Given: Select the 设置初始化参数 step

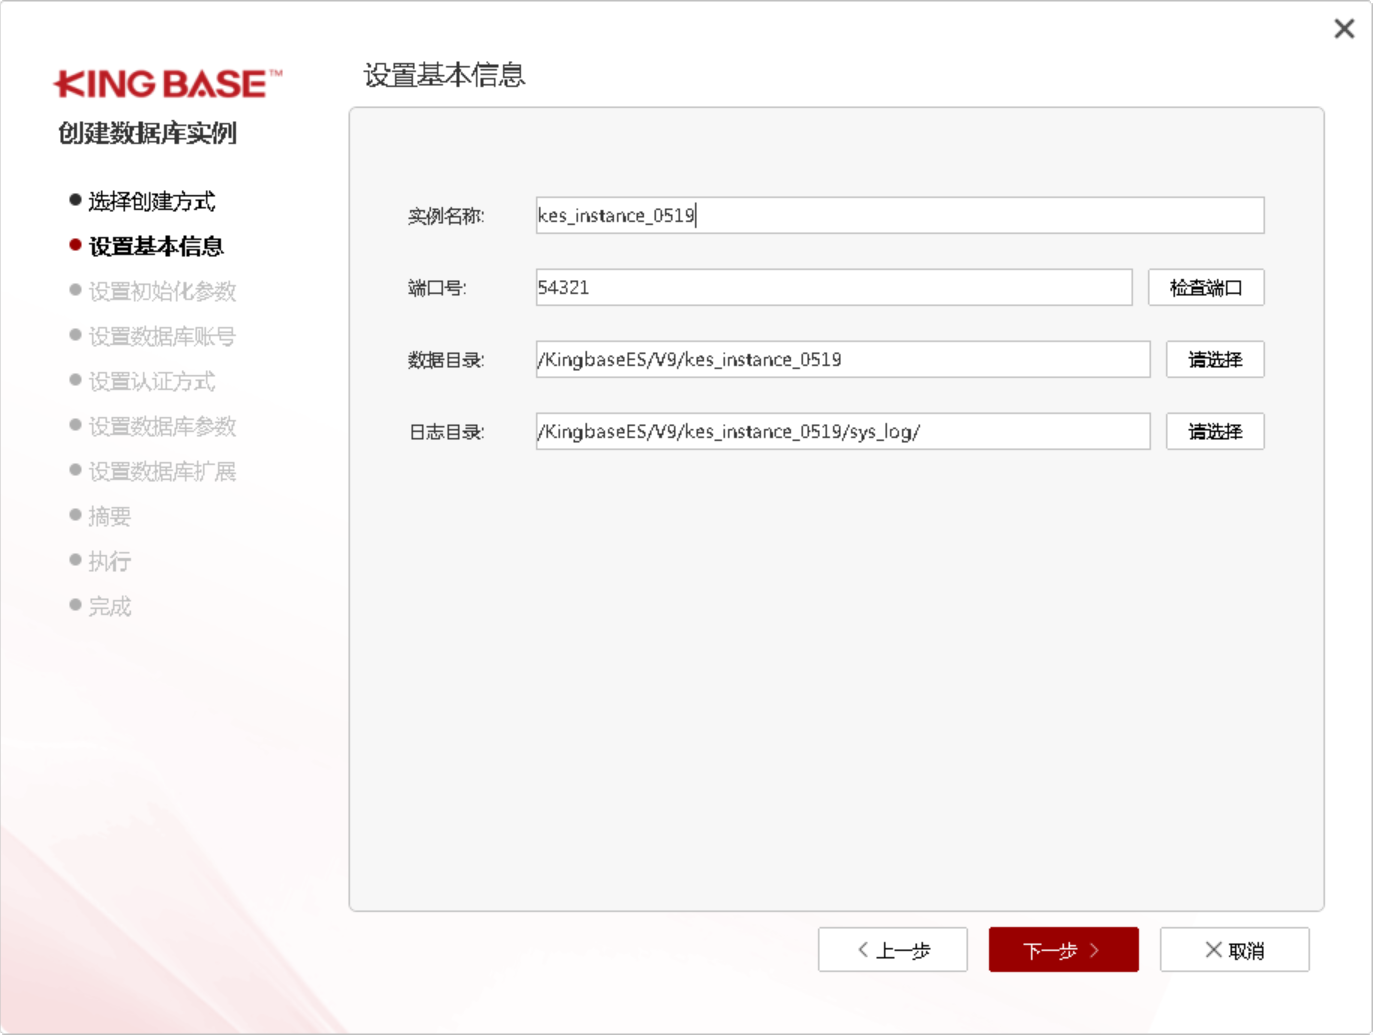Looking at the screenshot, I should (152, 291).
